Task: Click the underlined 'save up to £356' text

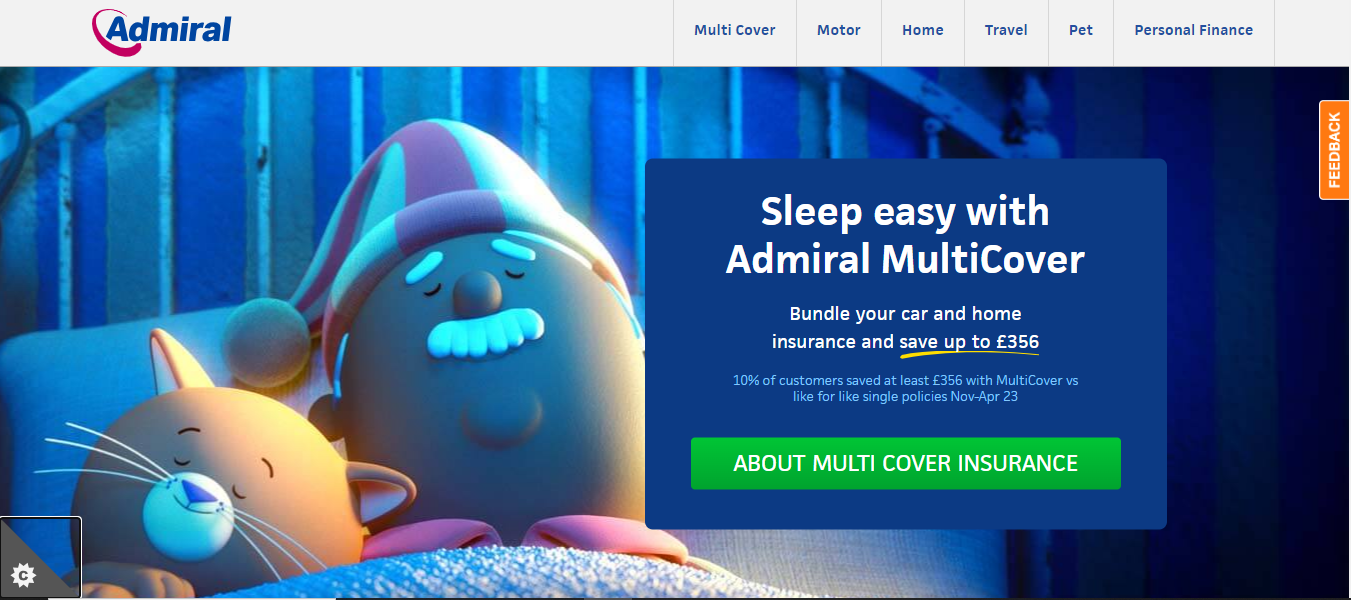Action: coord(969,342)
